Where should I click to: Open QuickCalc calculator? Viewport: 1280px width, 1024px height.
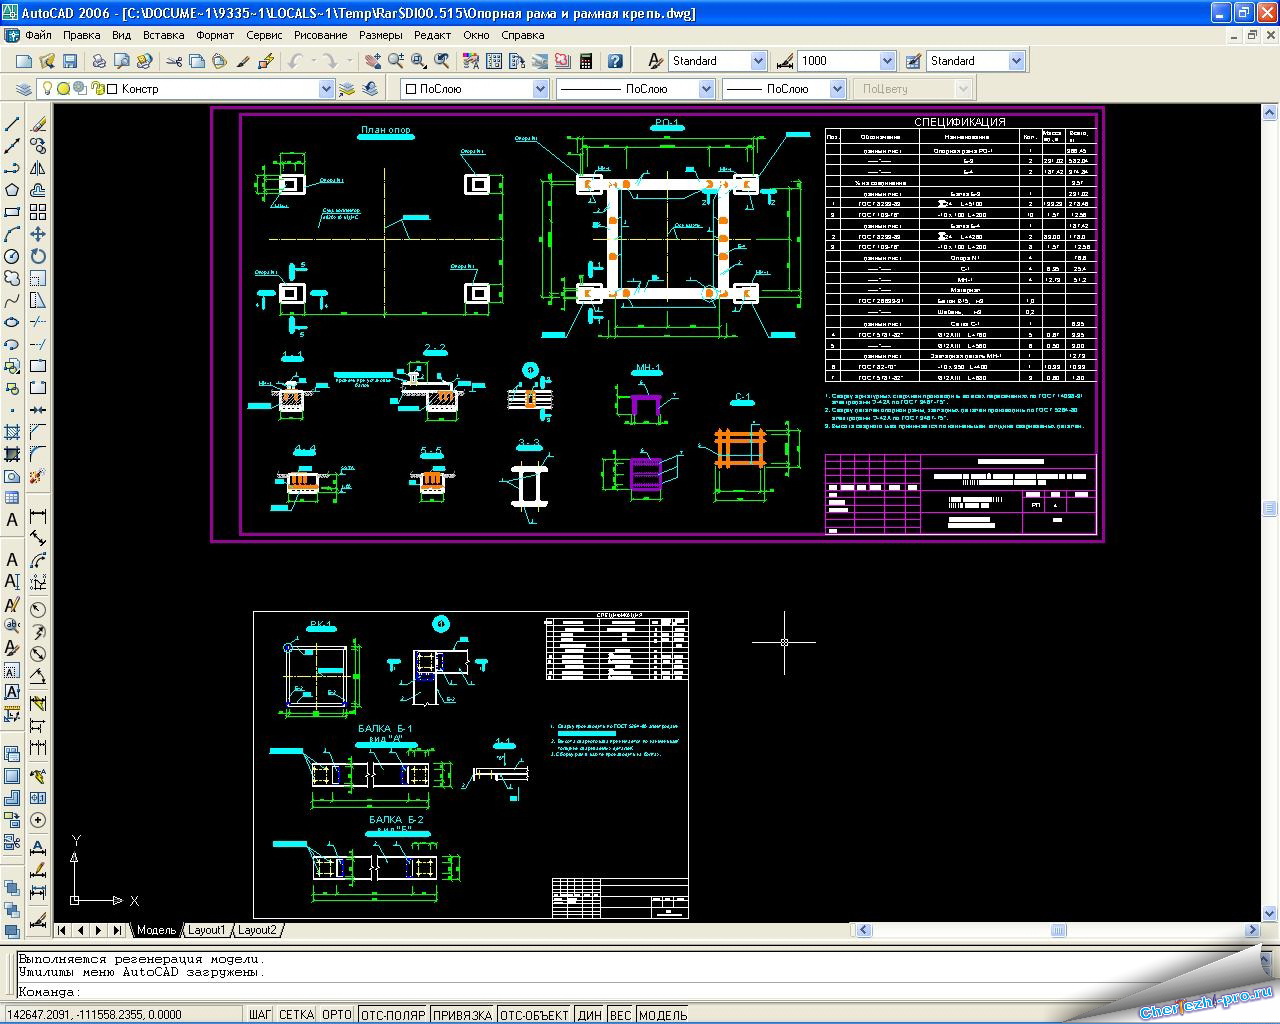[x=585, y=61]
